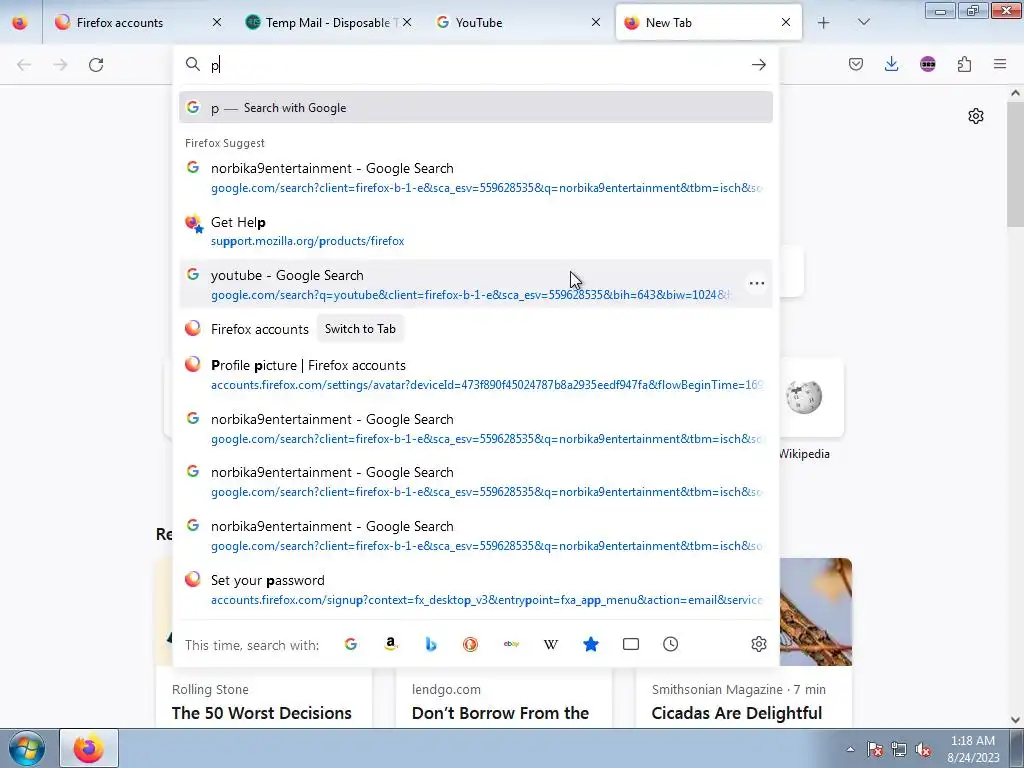This screenshot has height=768, width=1024.
Task: Close the YouTube tab
Action: [x=596, y=23]
